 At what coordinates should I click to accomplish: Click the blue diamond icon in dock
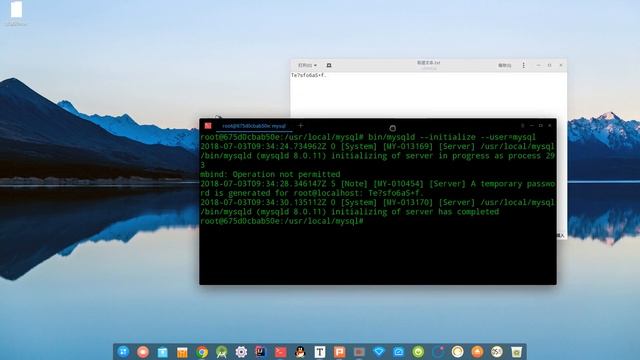tap(379, 352)
